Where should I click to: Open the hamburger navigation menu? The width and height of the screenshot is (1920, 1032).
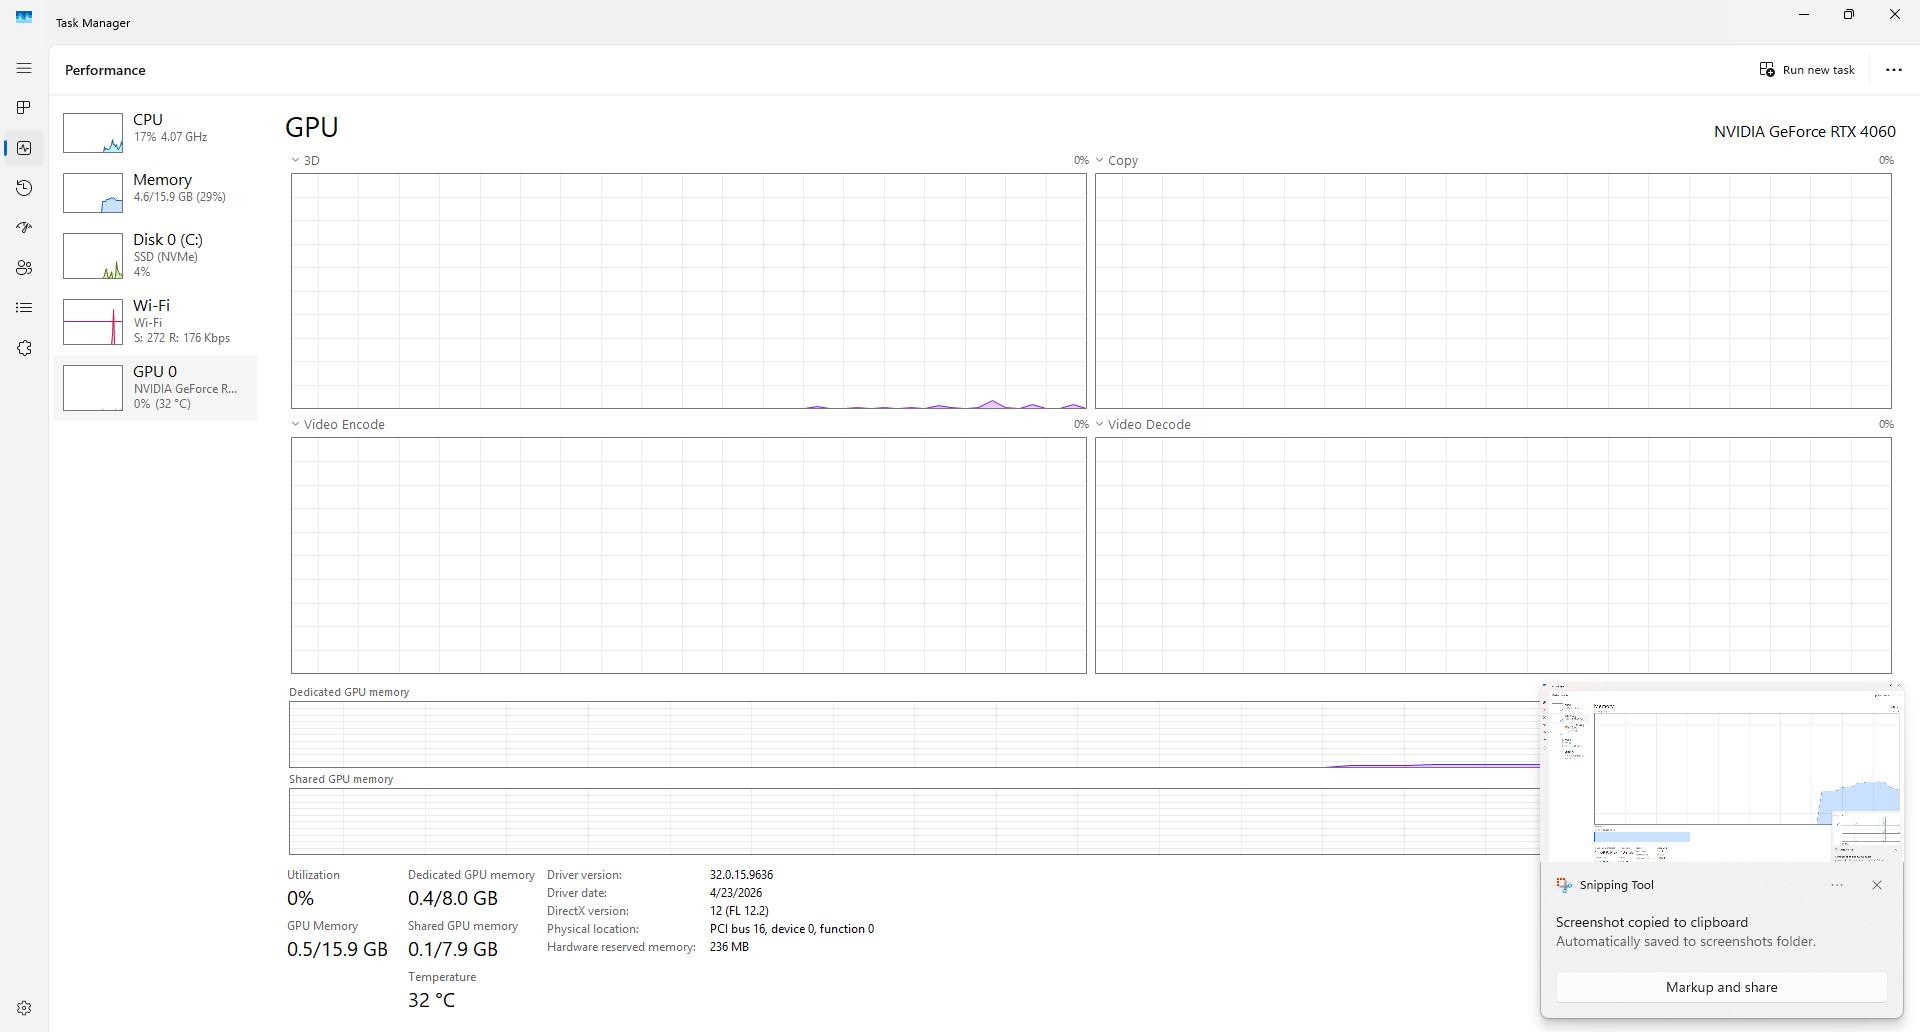tap(24, 68)
